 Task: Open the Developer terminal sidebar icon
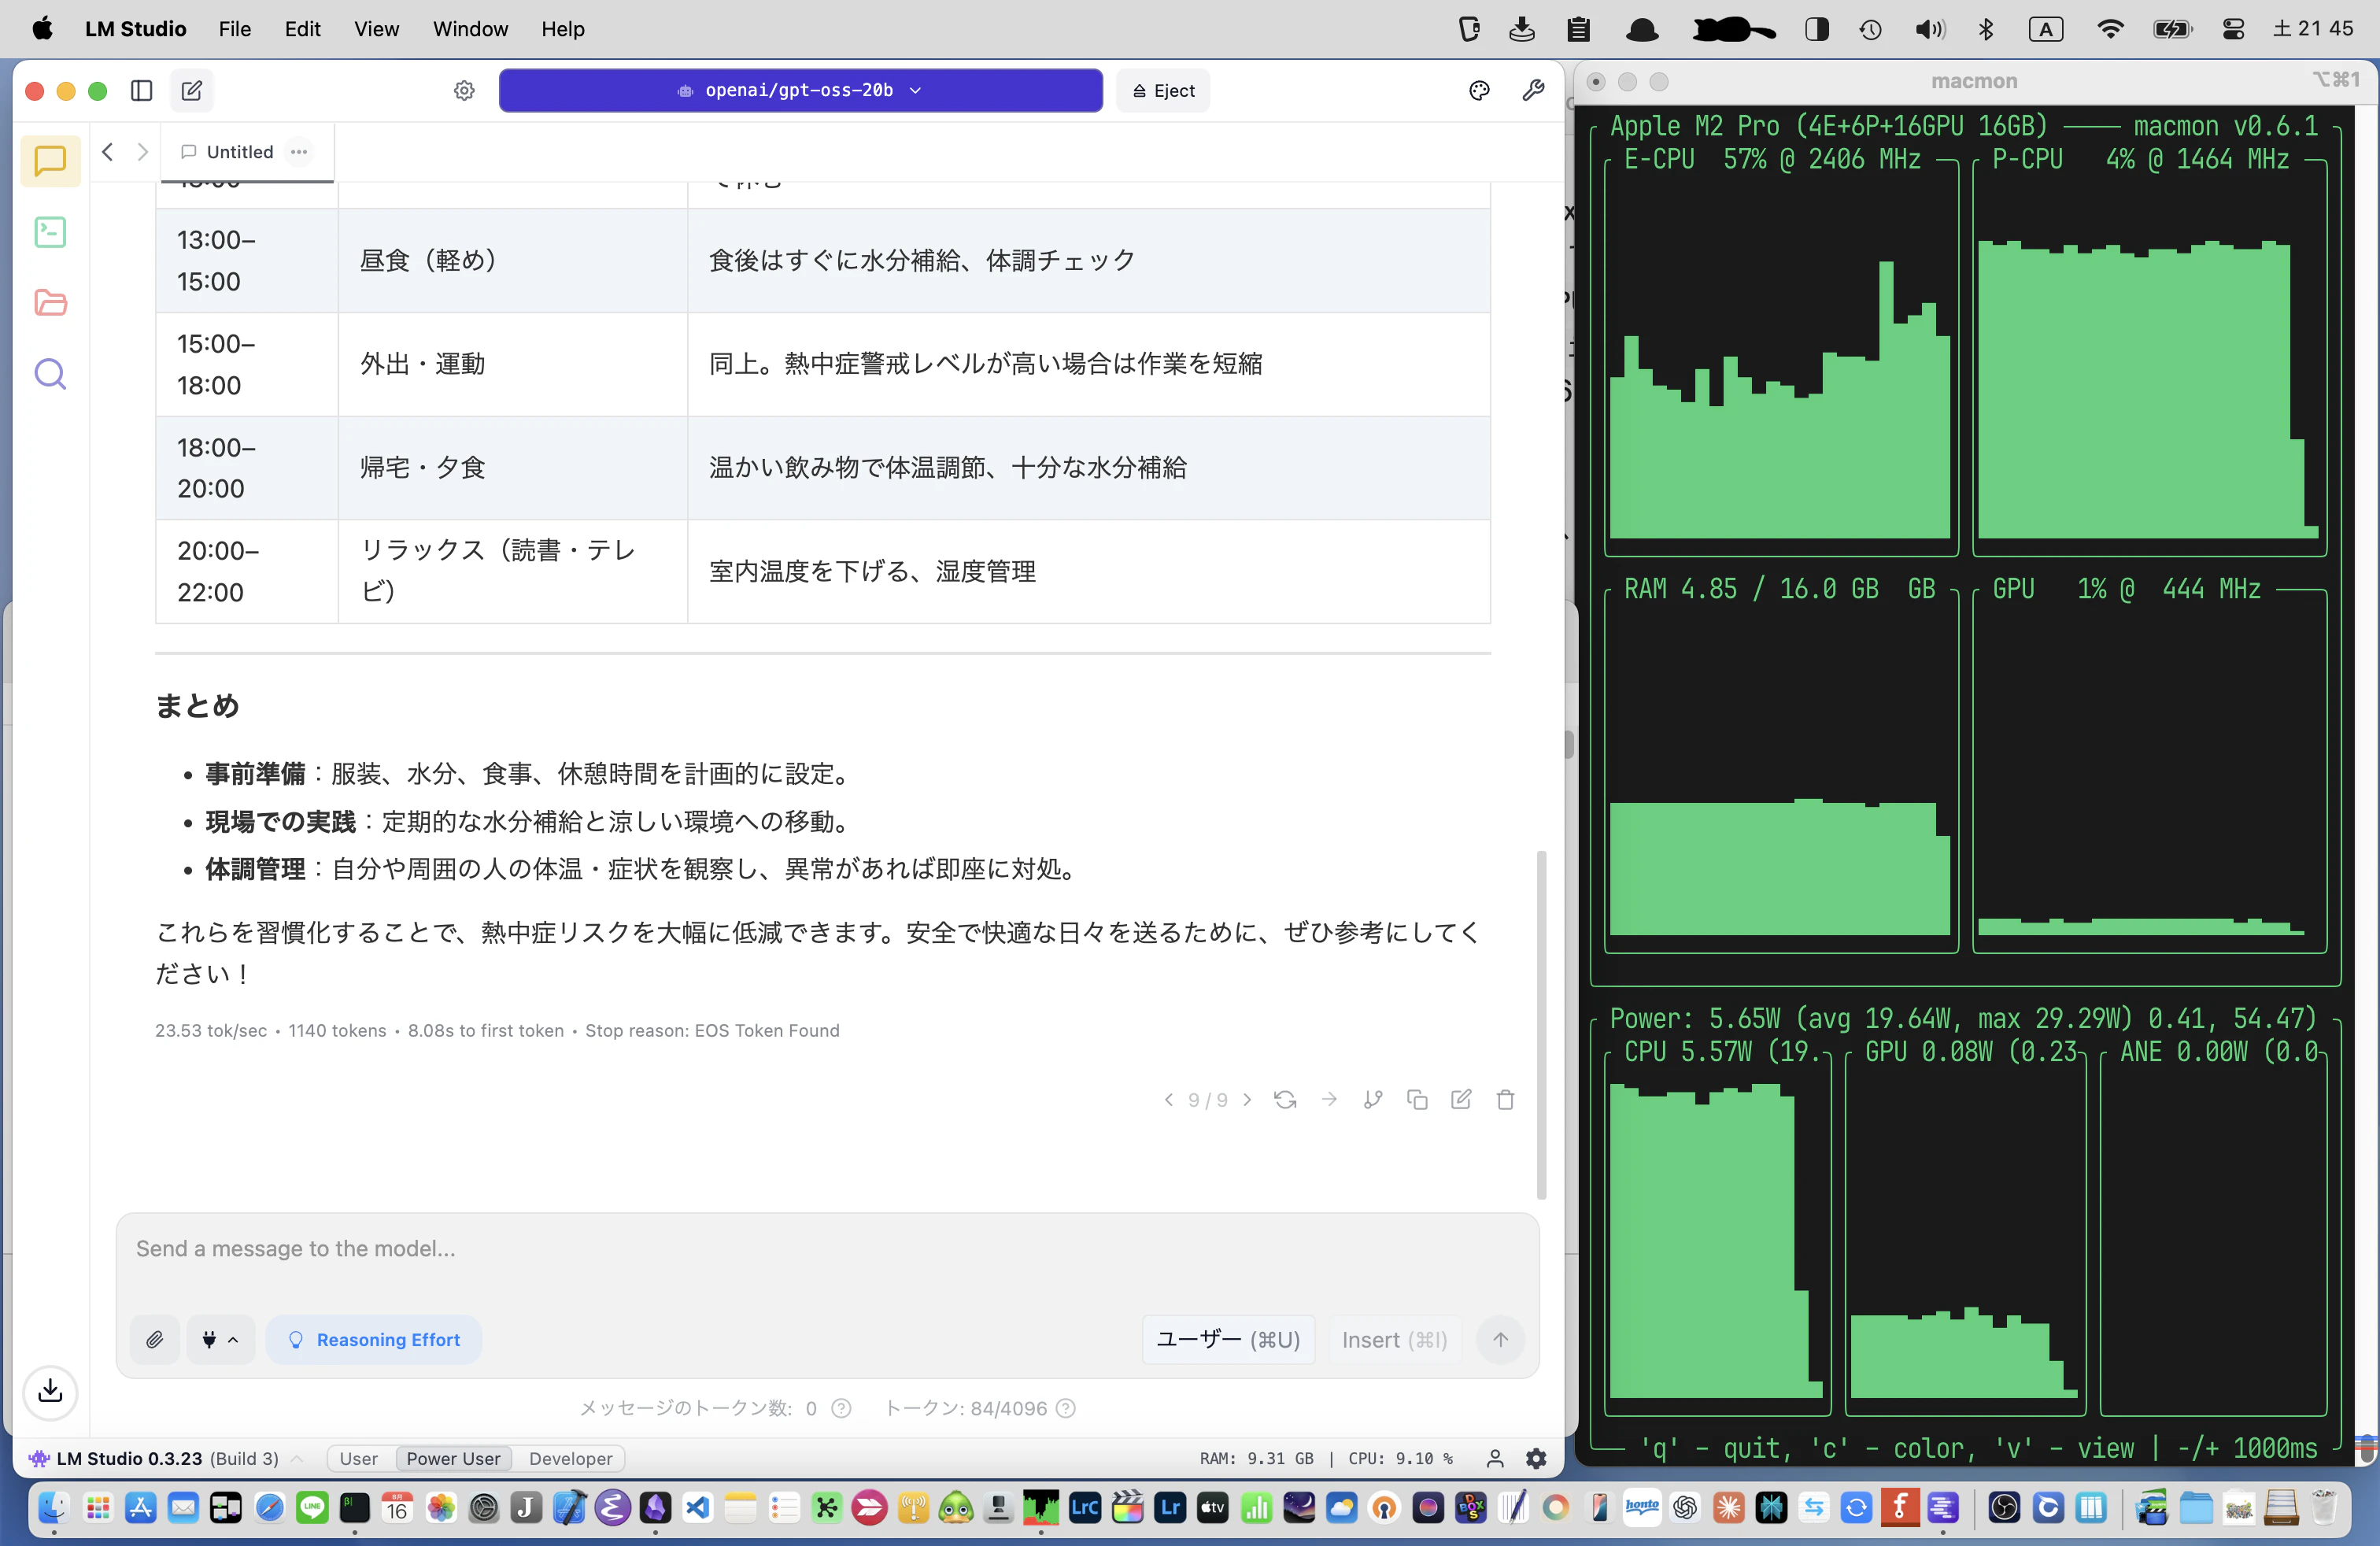[50, 232]
